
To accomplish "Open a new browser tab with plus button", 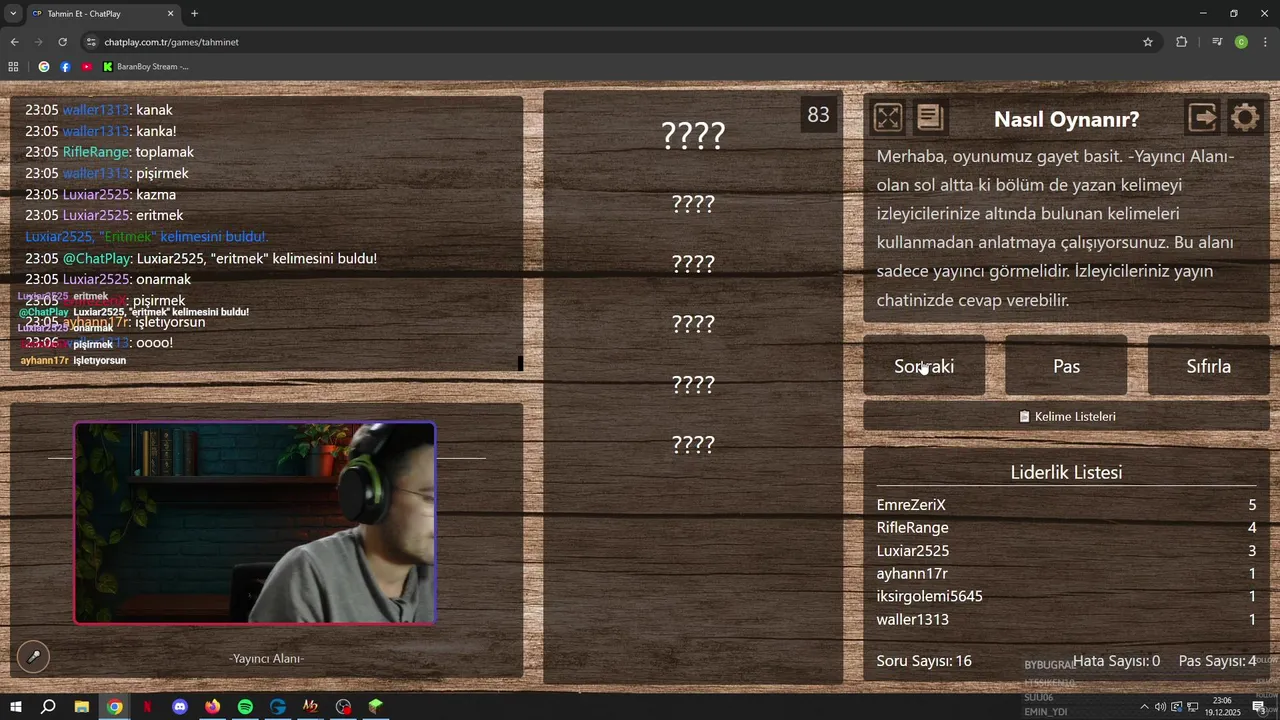I will tap(194, 14).
